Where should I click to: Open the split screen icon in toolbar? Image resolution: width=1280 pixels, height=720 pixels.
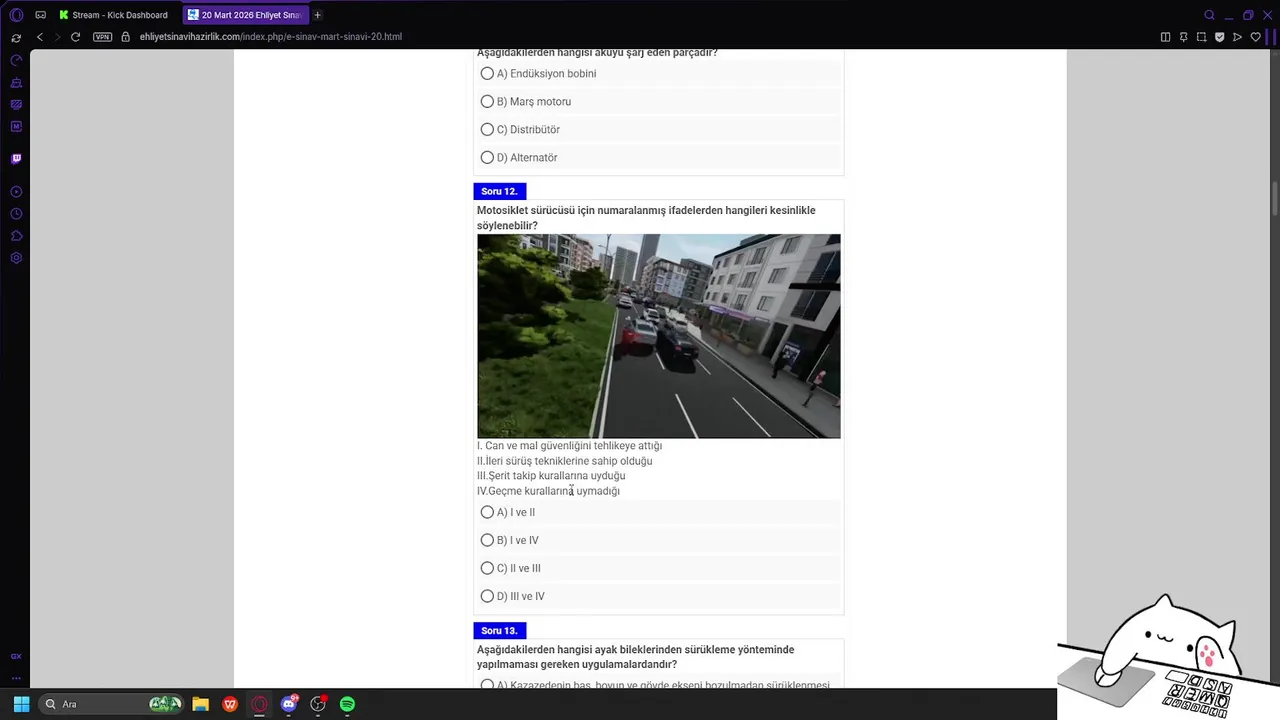(x=1165, y=37)
